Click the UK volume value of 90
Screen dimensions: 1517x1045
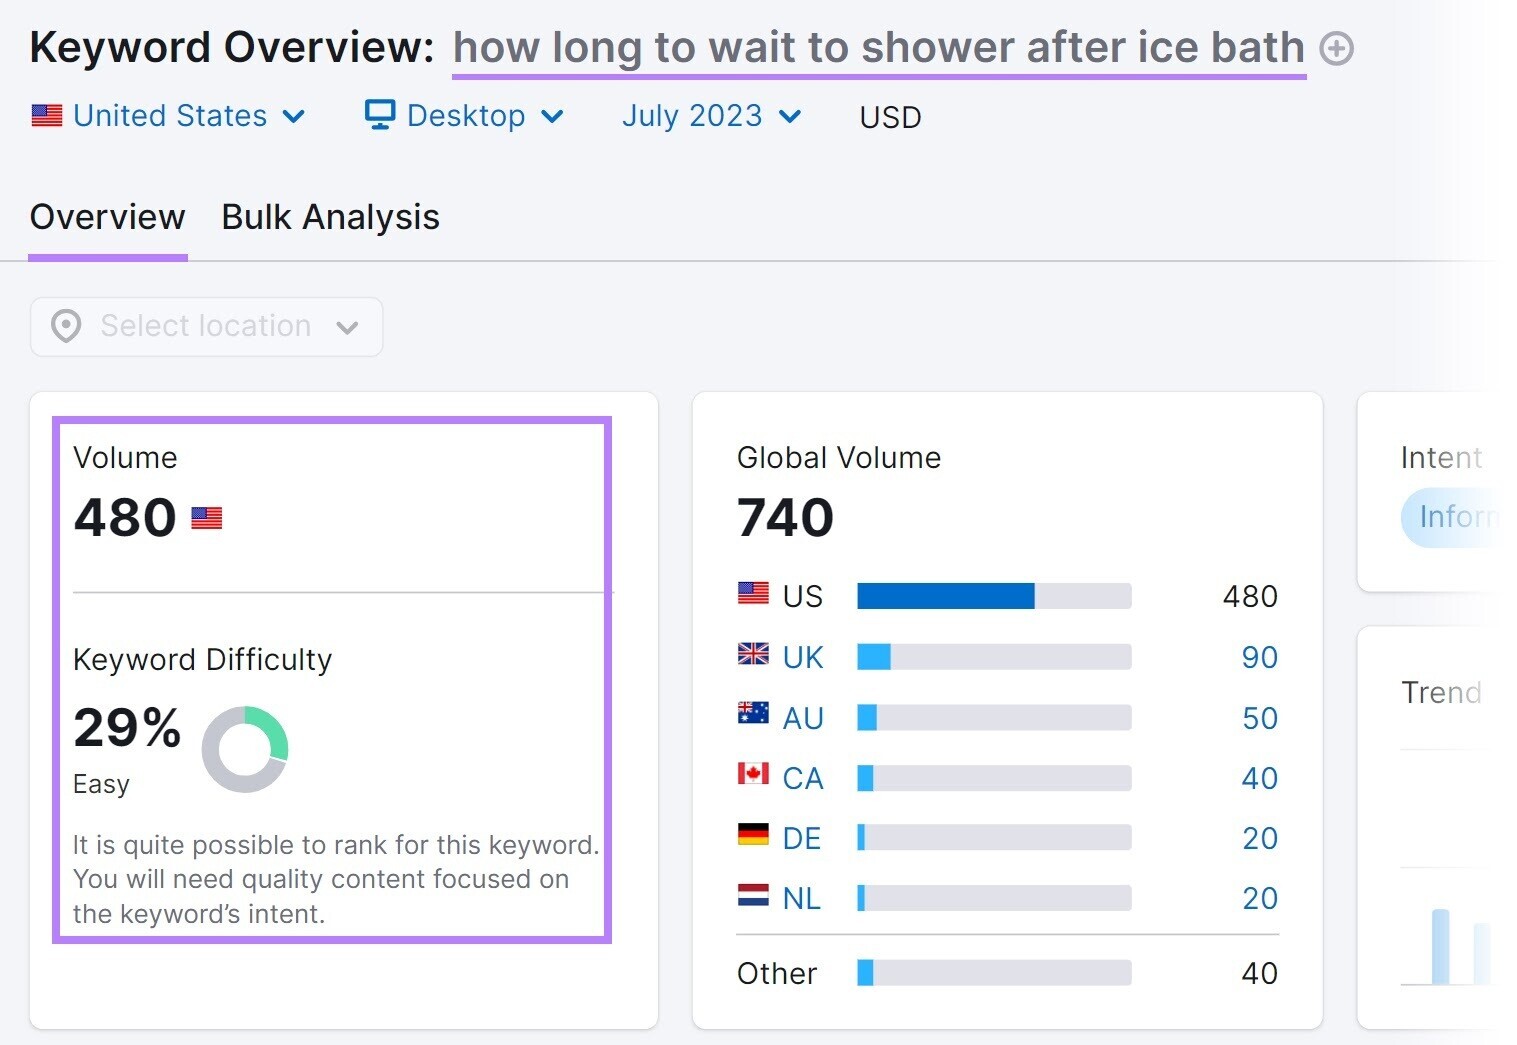click(1259, 657)
